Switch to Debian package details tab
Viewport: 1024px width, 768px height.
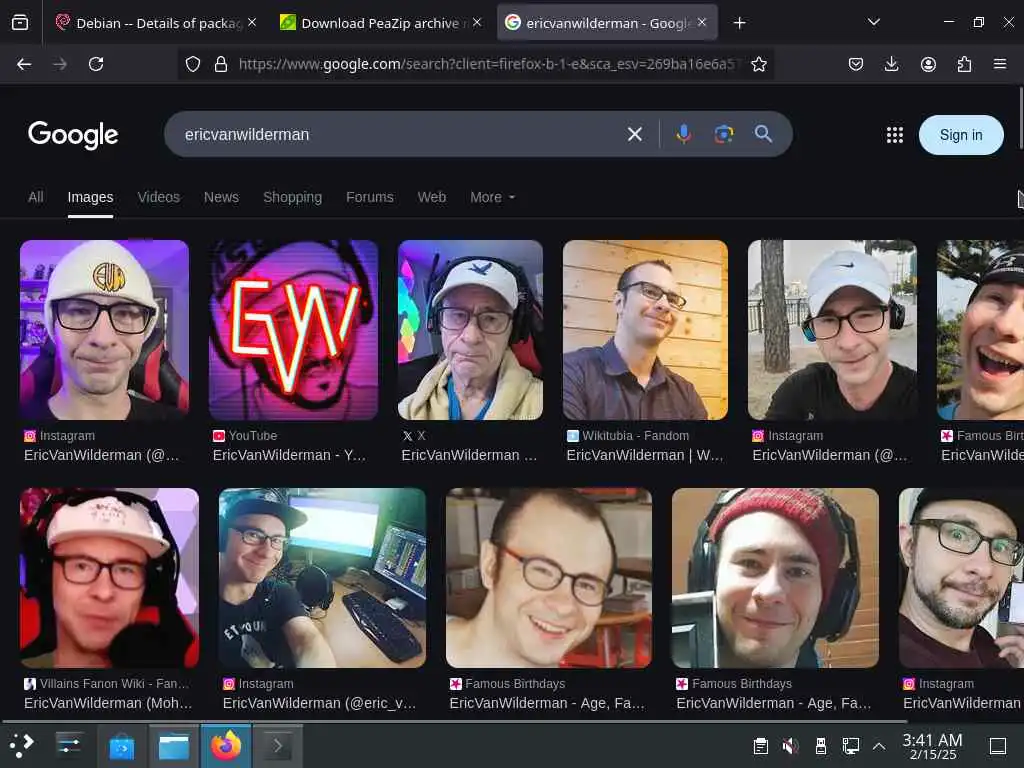click(155, 23)
